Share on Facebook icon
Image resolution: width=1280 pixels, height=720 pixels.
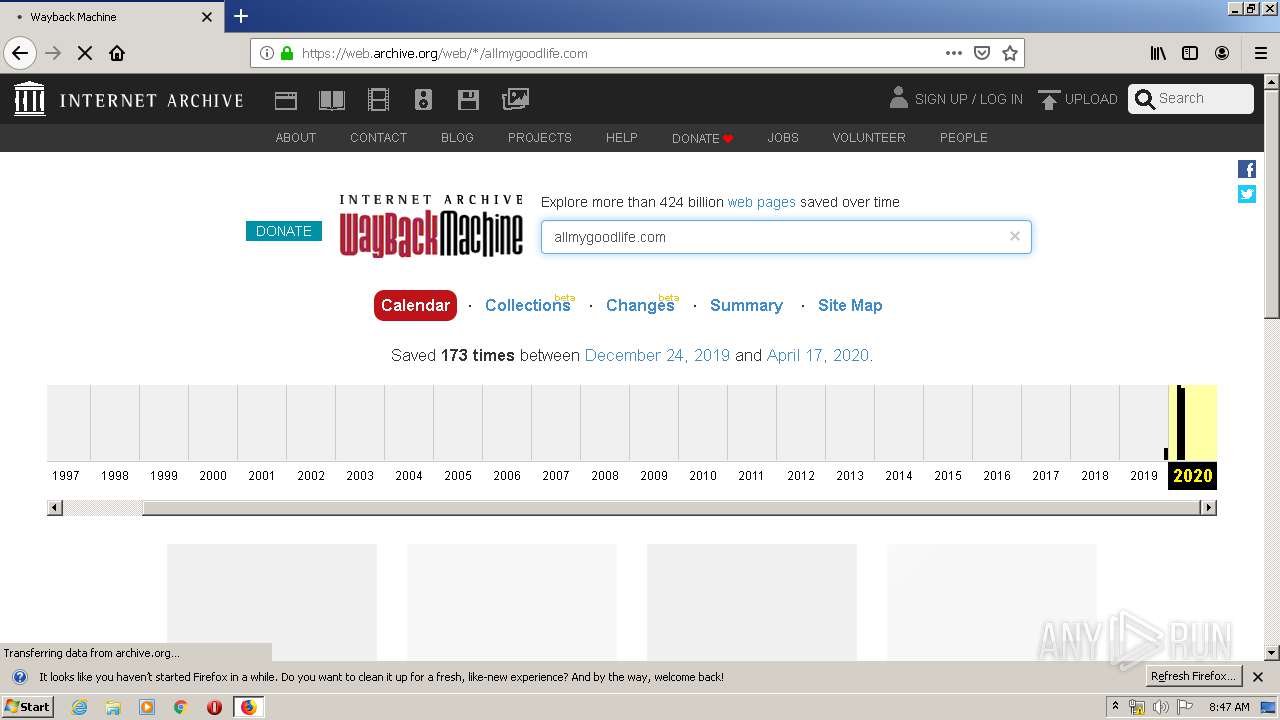click(1247, 169)
